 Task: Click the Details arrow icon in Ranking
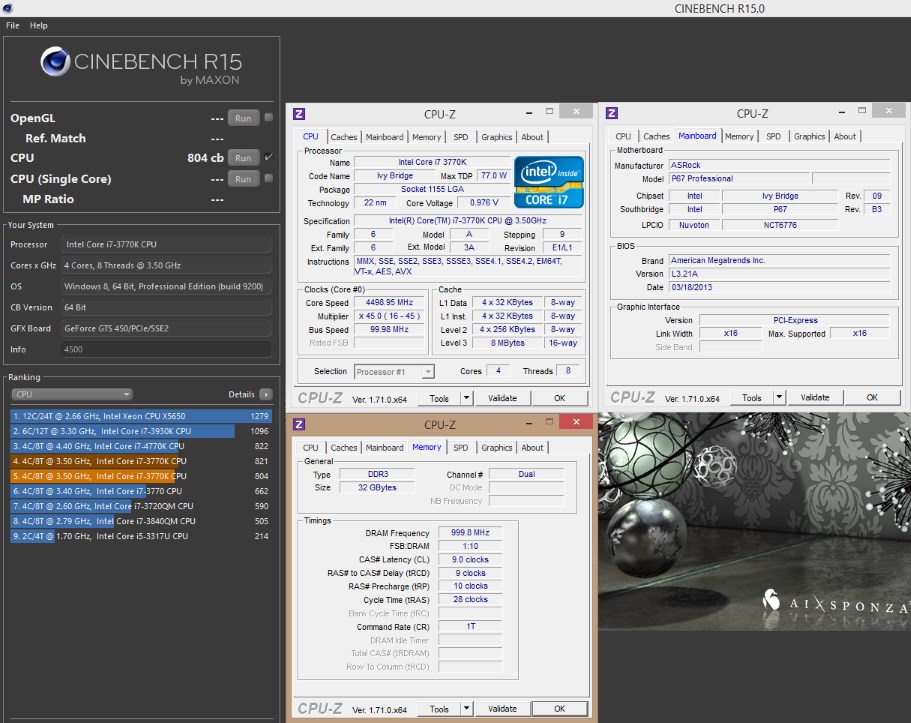click(266, 394)
